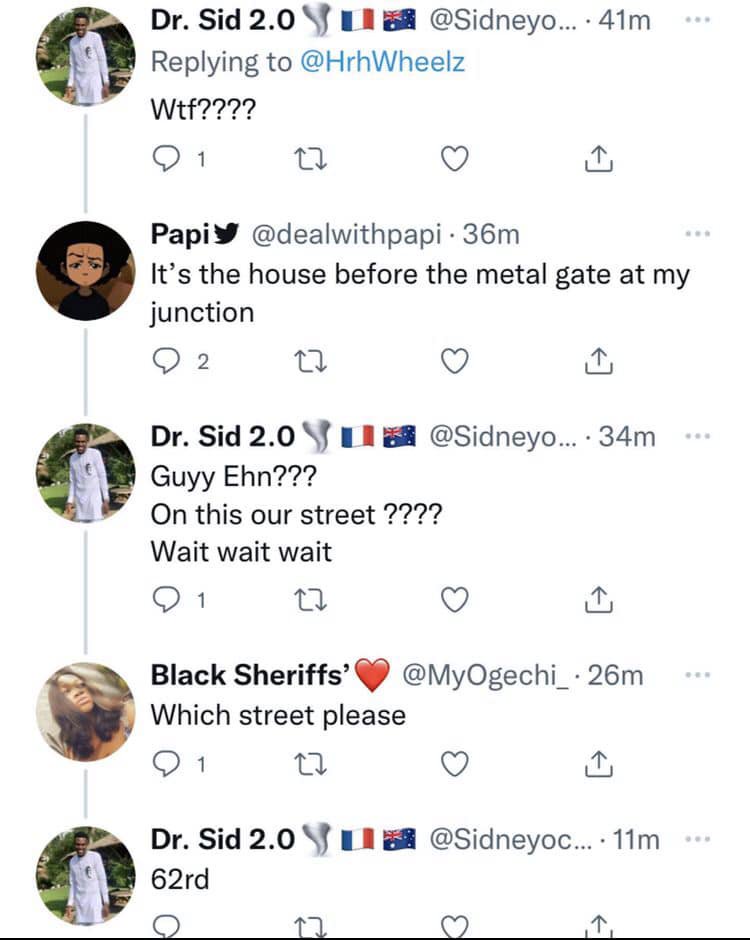The width and height of the screenshot is (750, 940).
Task: Retweet Papi's metal gate tweet
Action: pos(314,361)
